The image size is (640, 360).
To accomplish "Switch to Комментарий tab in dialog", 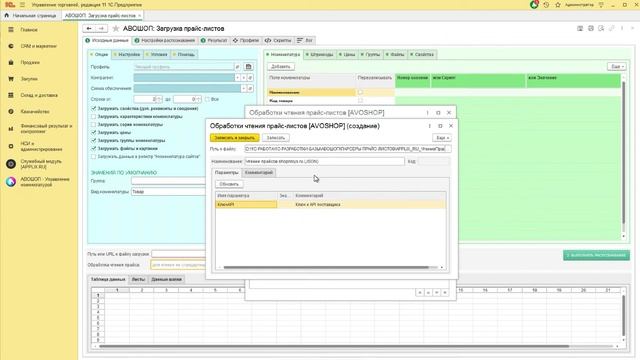I will [259, 173].
